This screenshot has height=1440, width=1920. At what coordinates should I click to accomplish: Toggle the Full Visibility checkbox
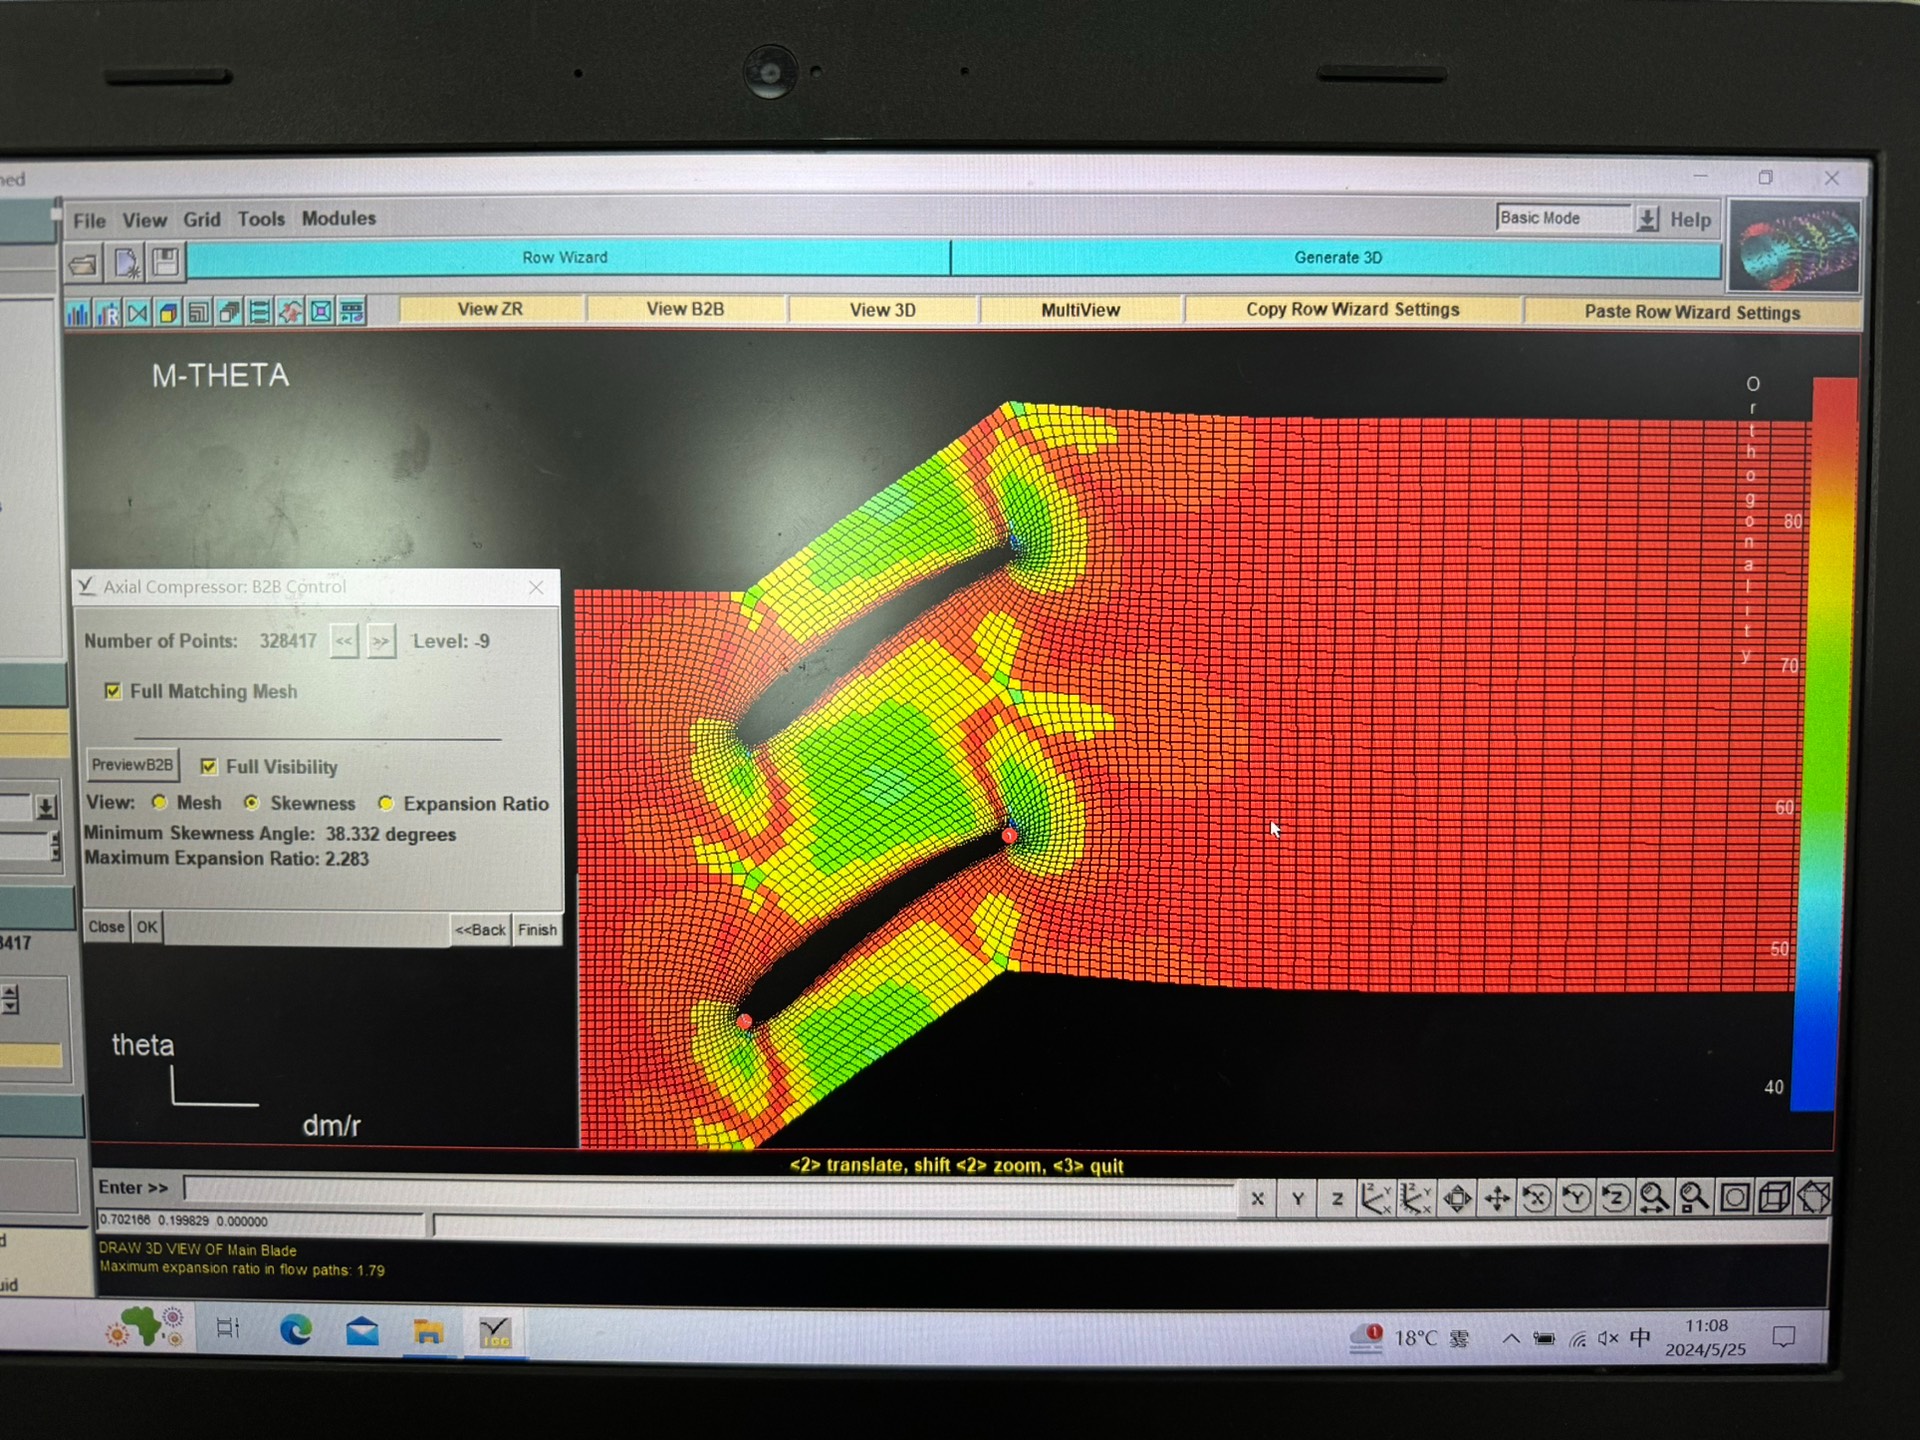(x=208, y=767)
